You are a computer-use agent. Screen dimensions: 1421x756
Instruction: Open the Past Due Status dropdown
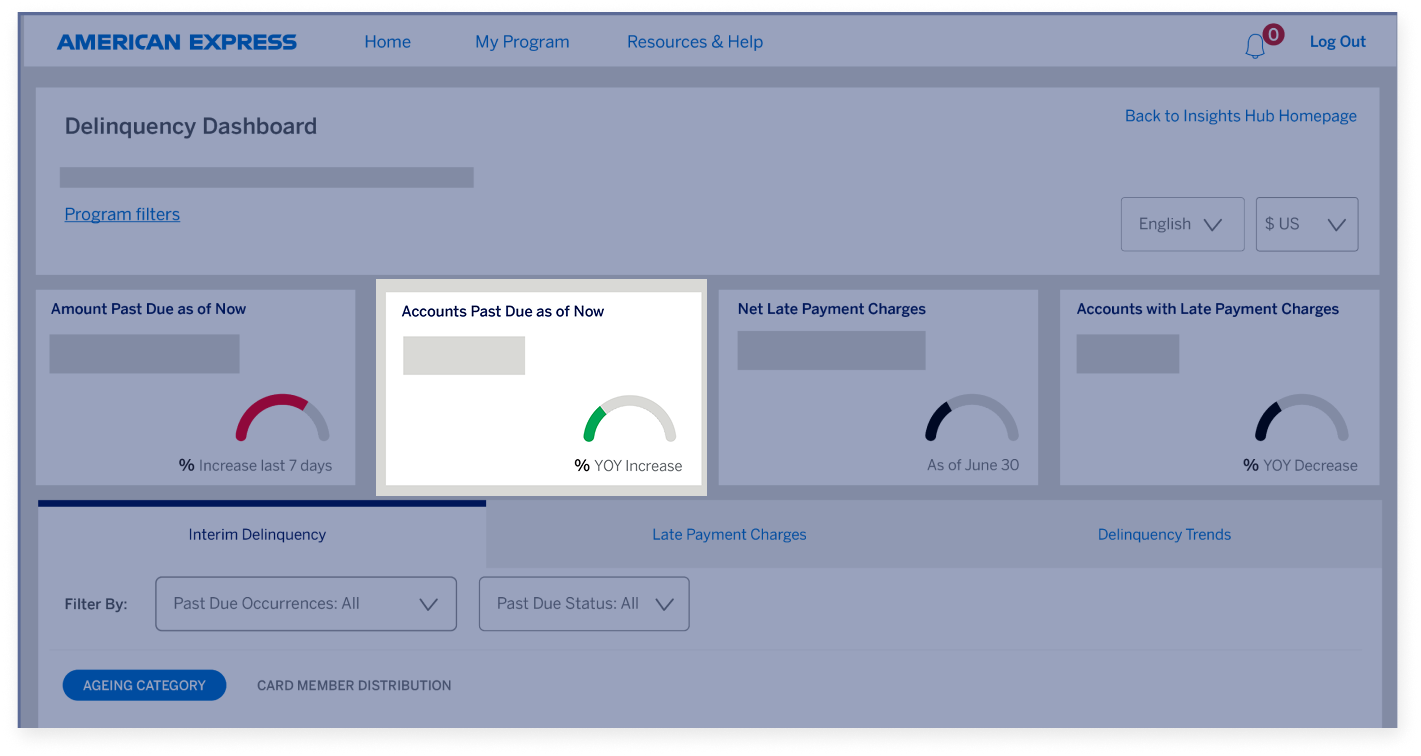pos(584,603)
